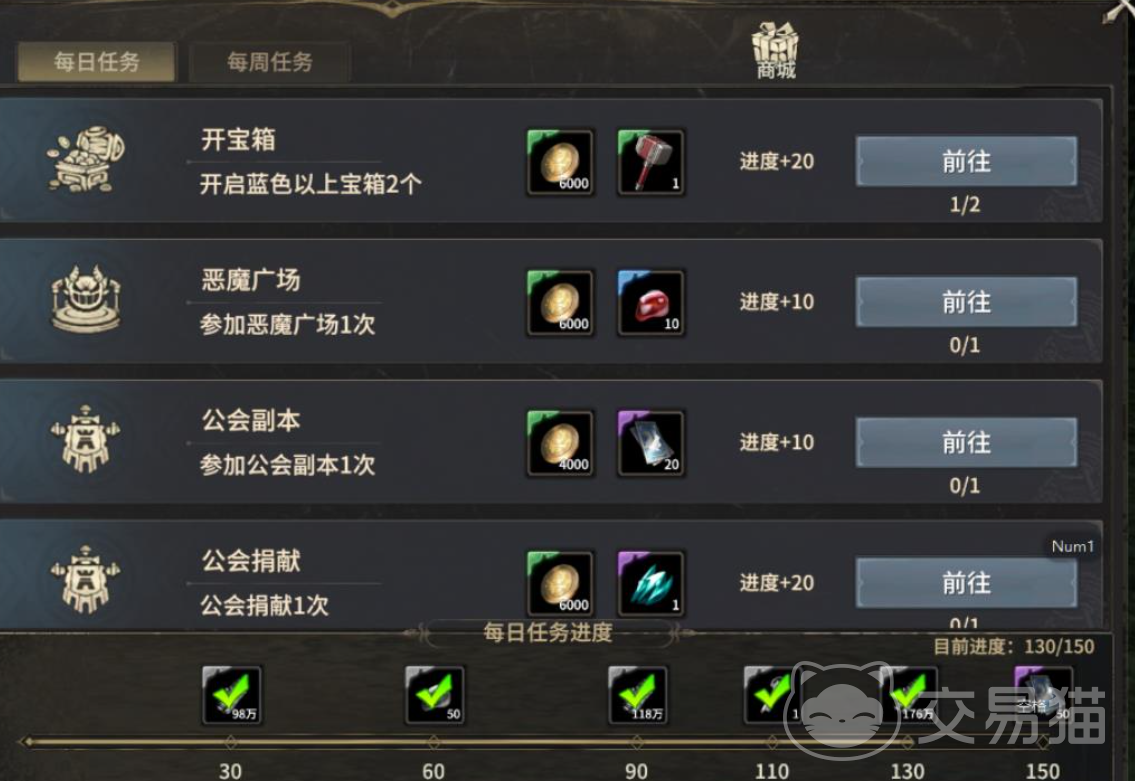Click the unclaimed 150-progress purple reward

pyautogui.click(x=1043, y=695)
